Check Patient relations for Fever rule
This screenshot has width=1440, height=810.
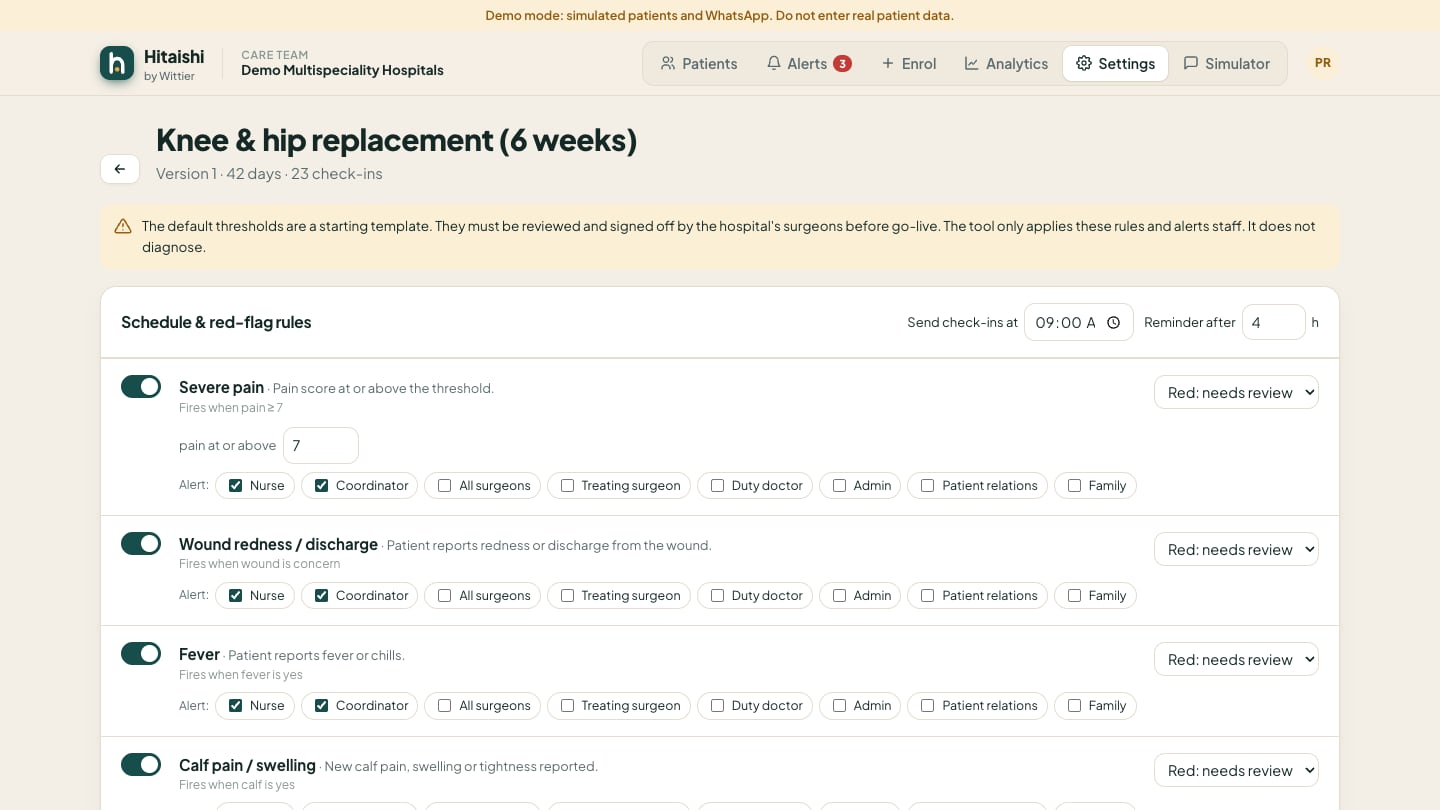point(928,706)
